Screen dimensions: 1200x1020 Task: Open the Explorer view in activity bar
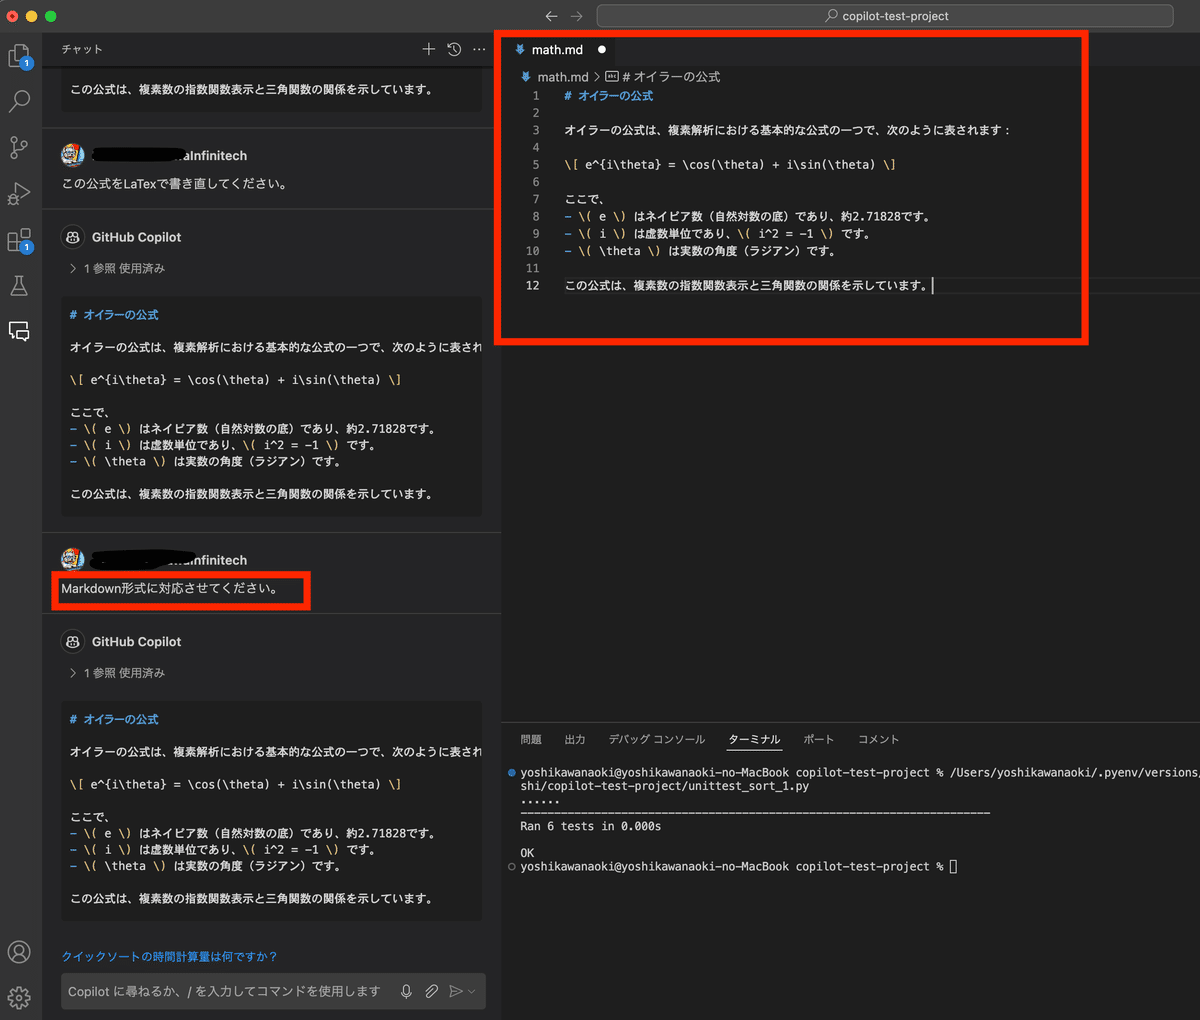[x=19, y=56]
